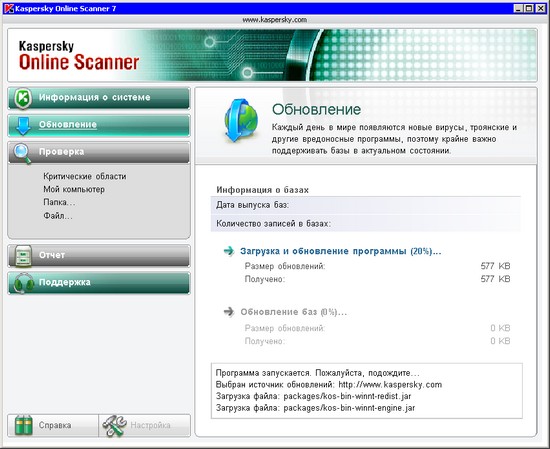Click the globe update icon beside Обновление heading

tap(241, 120)
